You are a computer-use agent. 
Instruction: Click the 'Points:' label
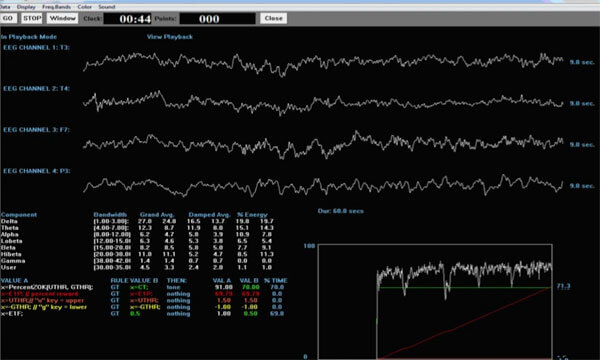(165, 18)
